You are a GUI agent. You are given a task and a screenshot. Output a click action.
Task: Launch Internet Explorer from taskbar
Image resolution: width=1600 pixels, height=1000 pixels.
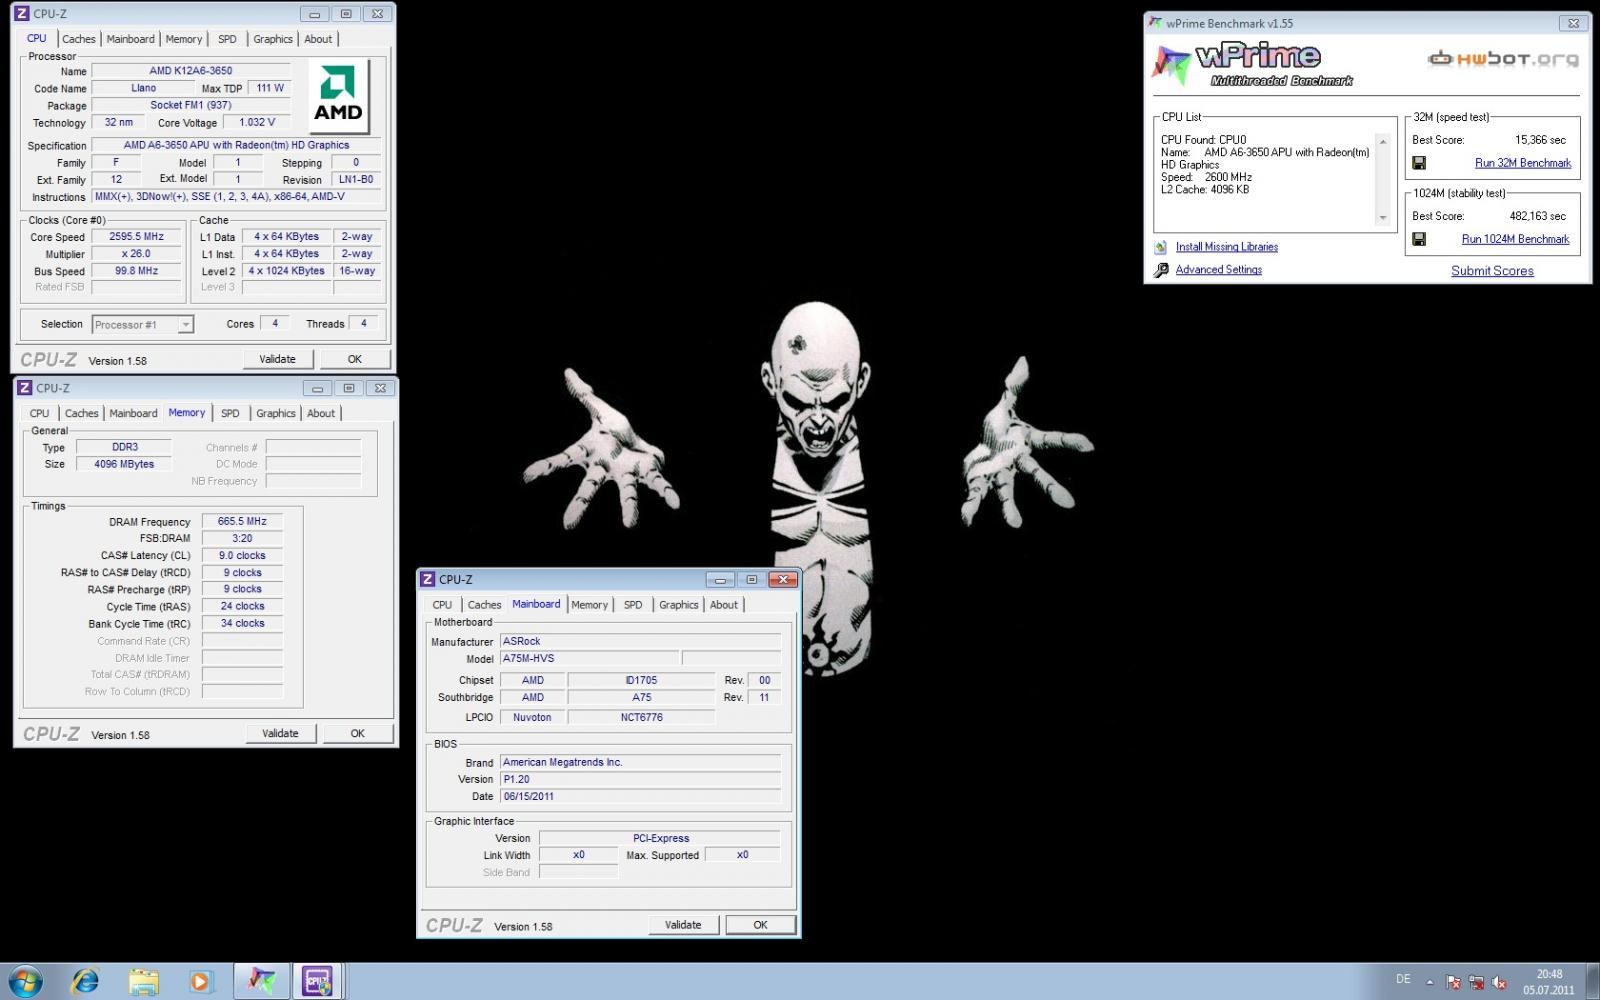[86, 981]
